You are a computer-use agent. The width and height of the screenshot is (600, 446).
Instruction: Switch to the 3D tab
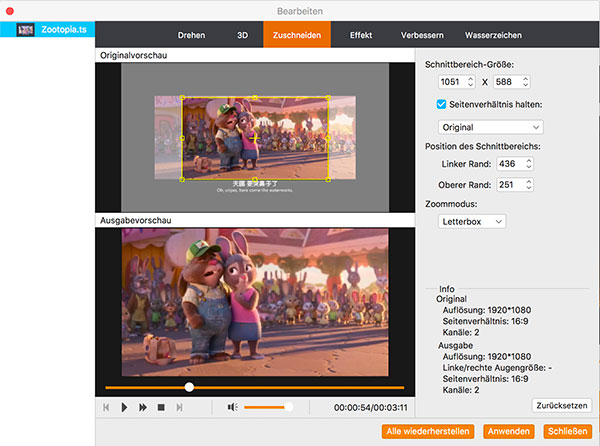click(x=242, y=35)
